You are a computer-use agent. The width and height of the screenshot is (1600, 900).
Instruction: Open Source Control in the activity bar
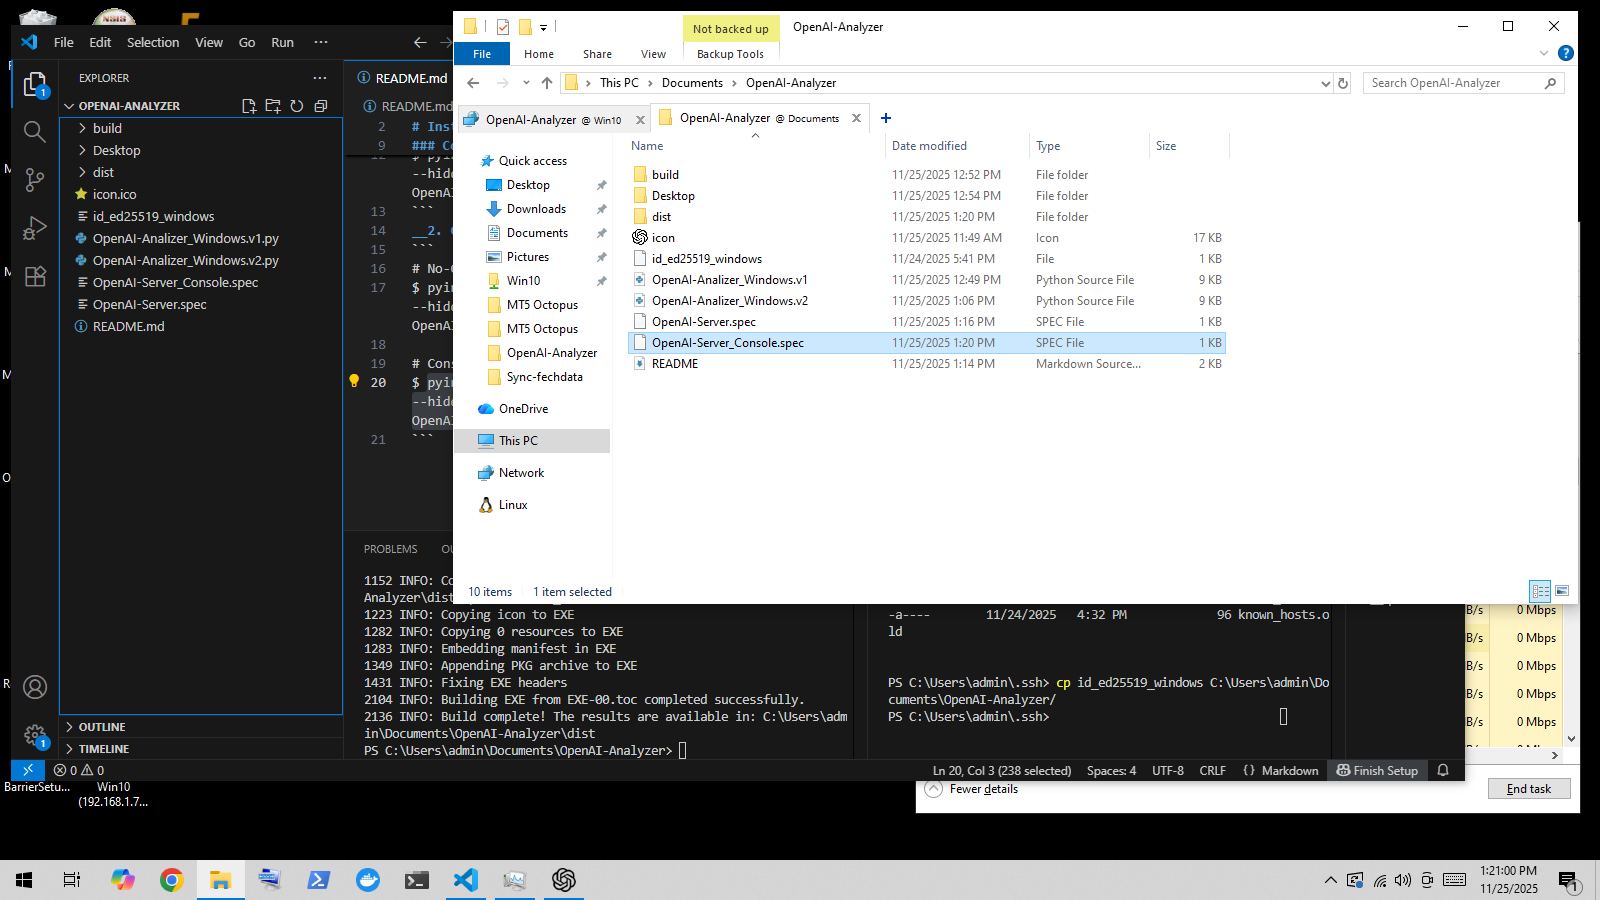[35, 179]
